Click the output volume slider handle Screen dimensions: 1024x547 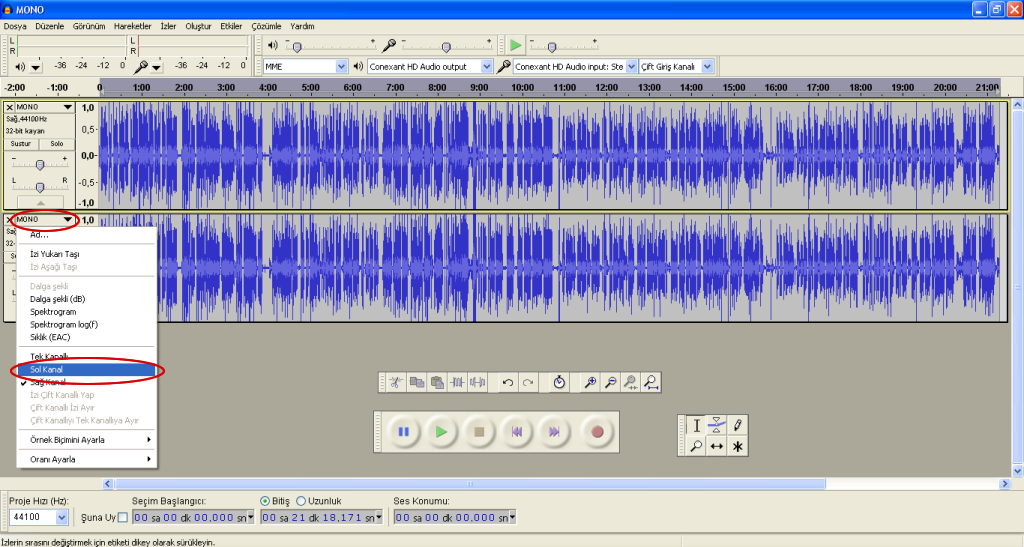[296, 47]
